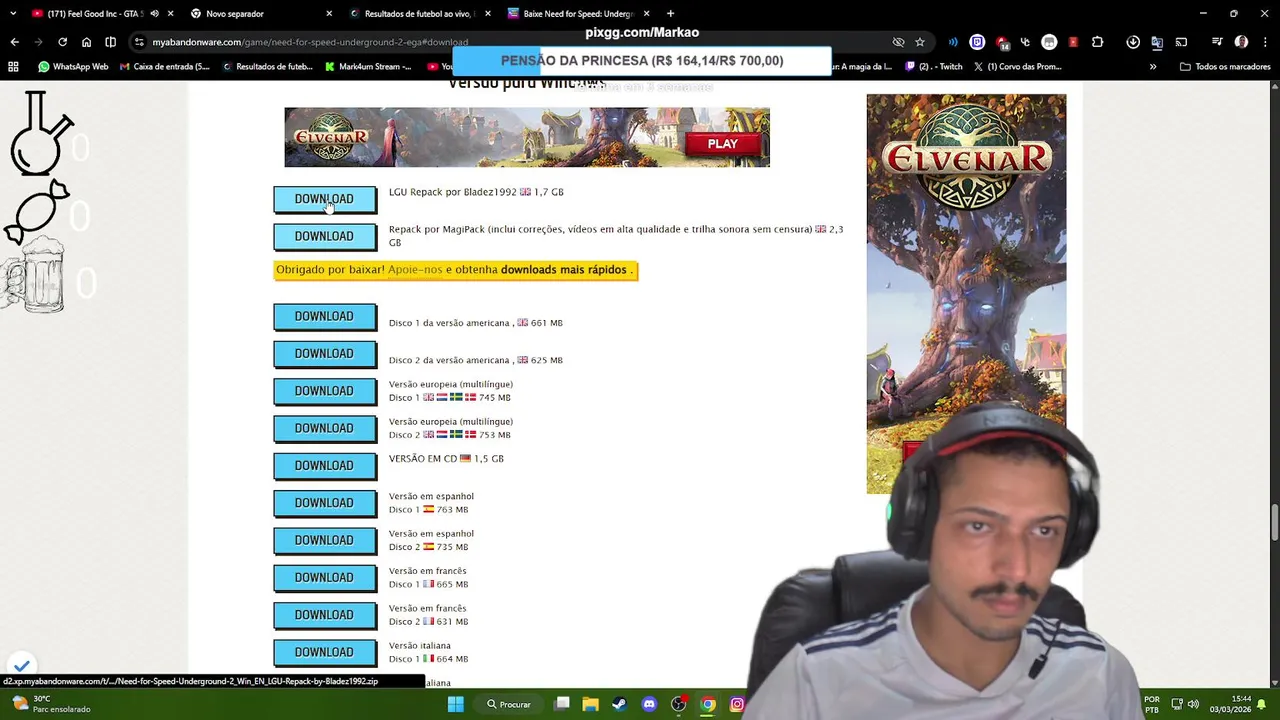This screenshot has width=1280, height=720.
Task: Open Chrome downloads panel
Action: click(x=1133, y=42)
